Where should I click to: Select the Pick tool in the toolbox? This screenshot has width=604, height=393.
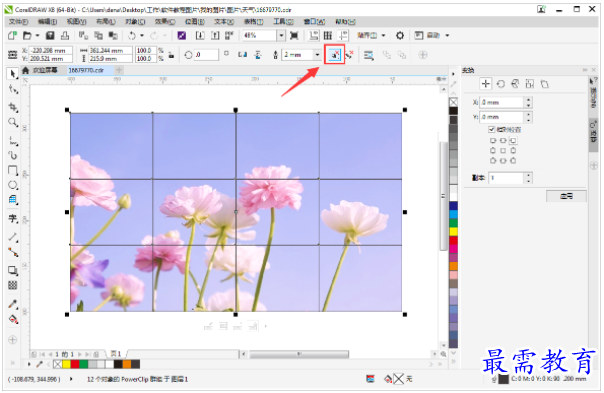click(13, 73)
